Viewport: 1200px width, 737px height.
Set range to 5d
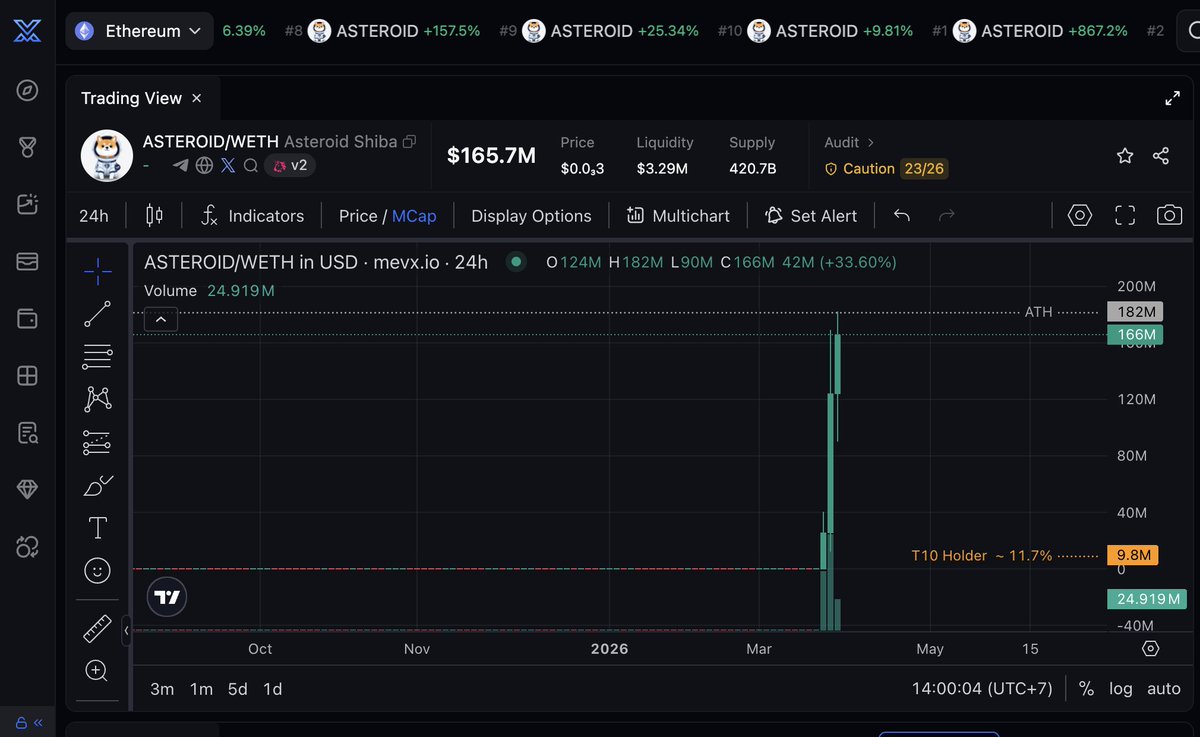click(x=237, y=688)
